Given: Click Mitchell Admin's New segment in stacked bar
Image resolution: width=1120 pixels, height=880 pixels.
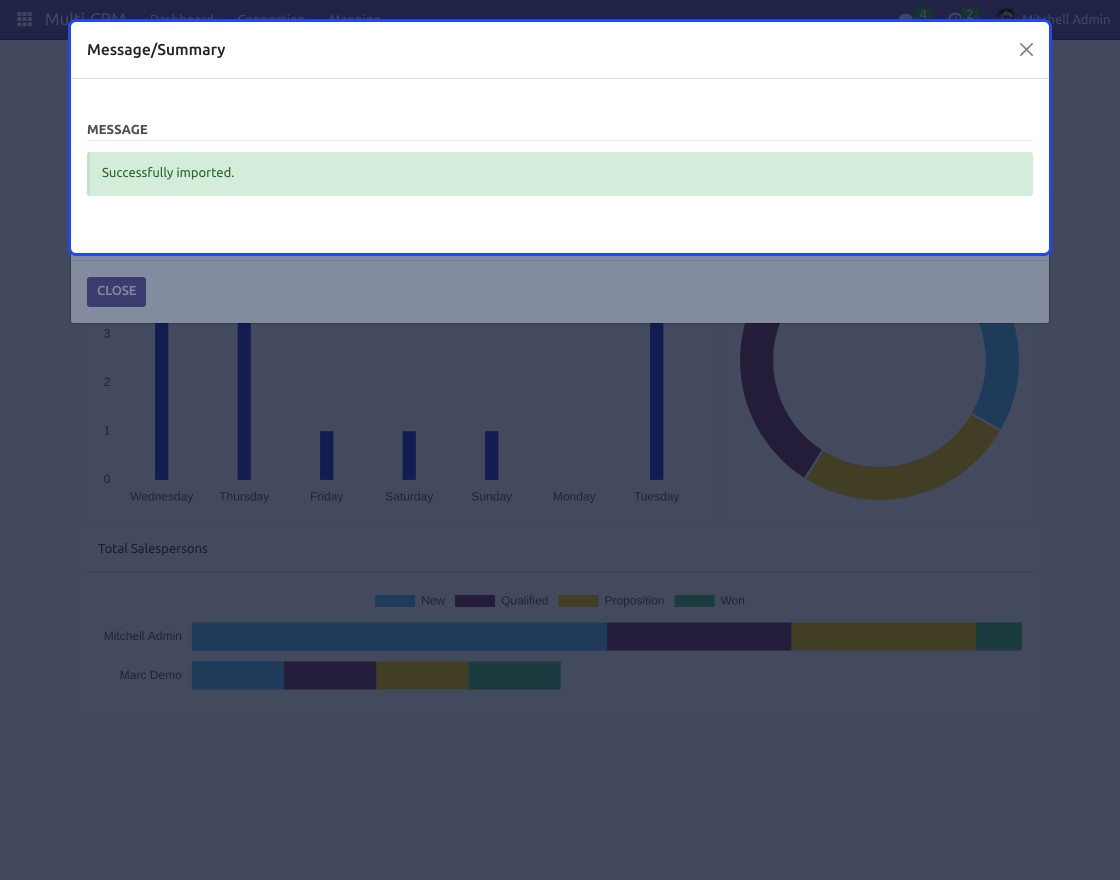Looking at the screenshot, I should pyautogui.click(x=399, y=636).
